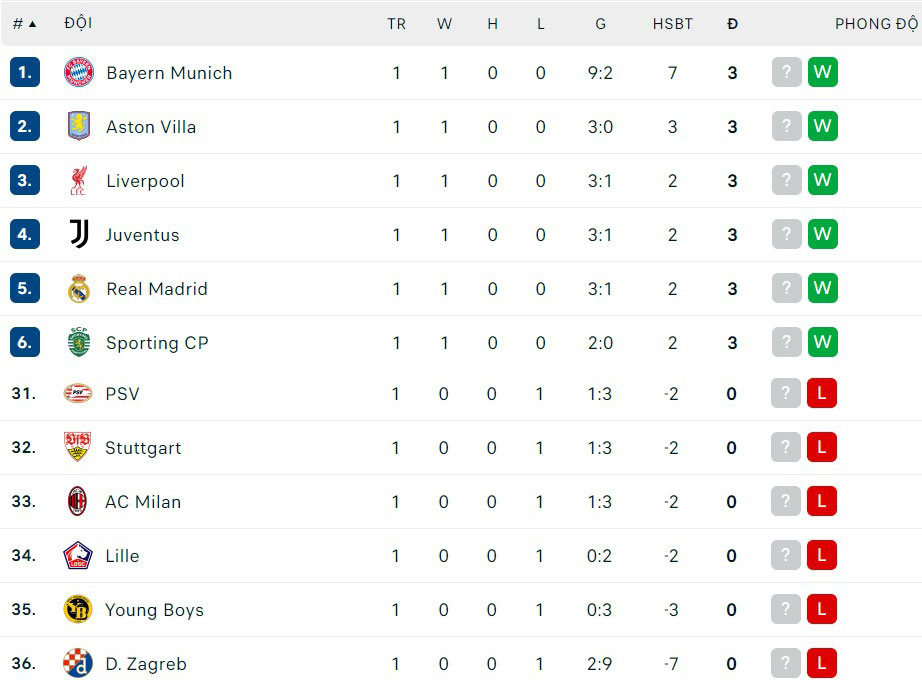Click the Sporting CP club crest

coord(79,342)
